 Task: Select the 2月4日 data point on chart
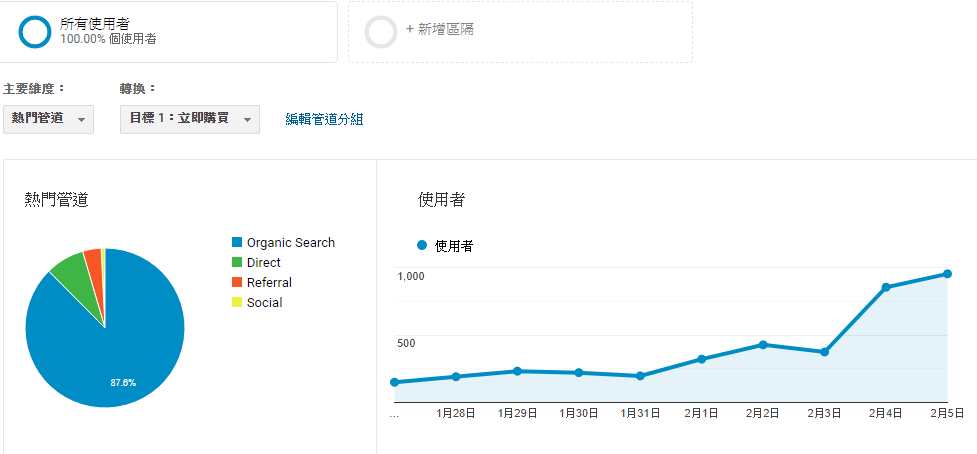pos(886,288)
